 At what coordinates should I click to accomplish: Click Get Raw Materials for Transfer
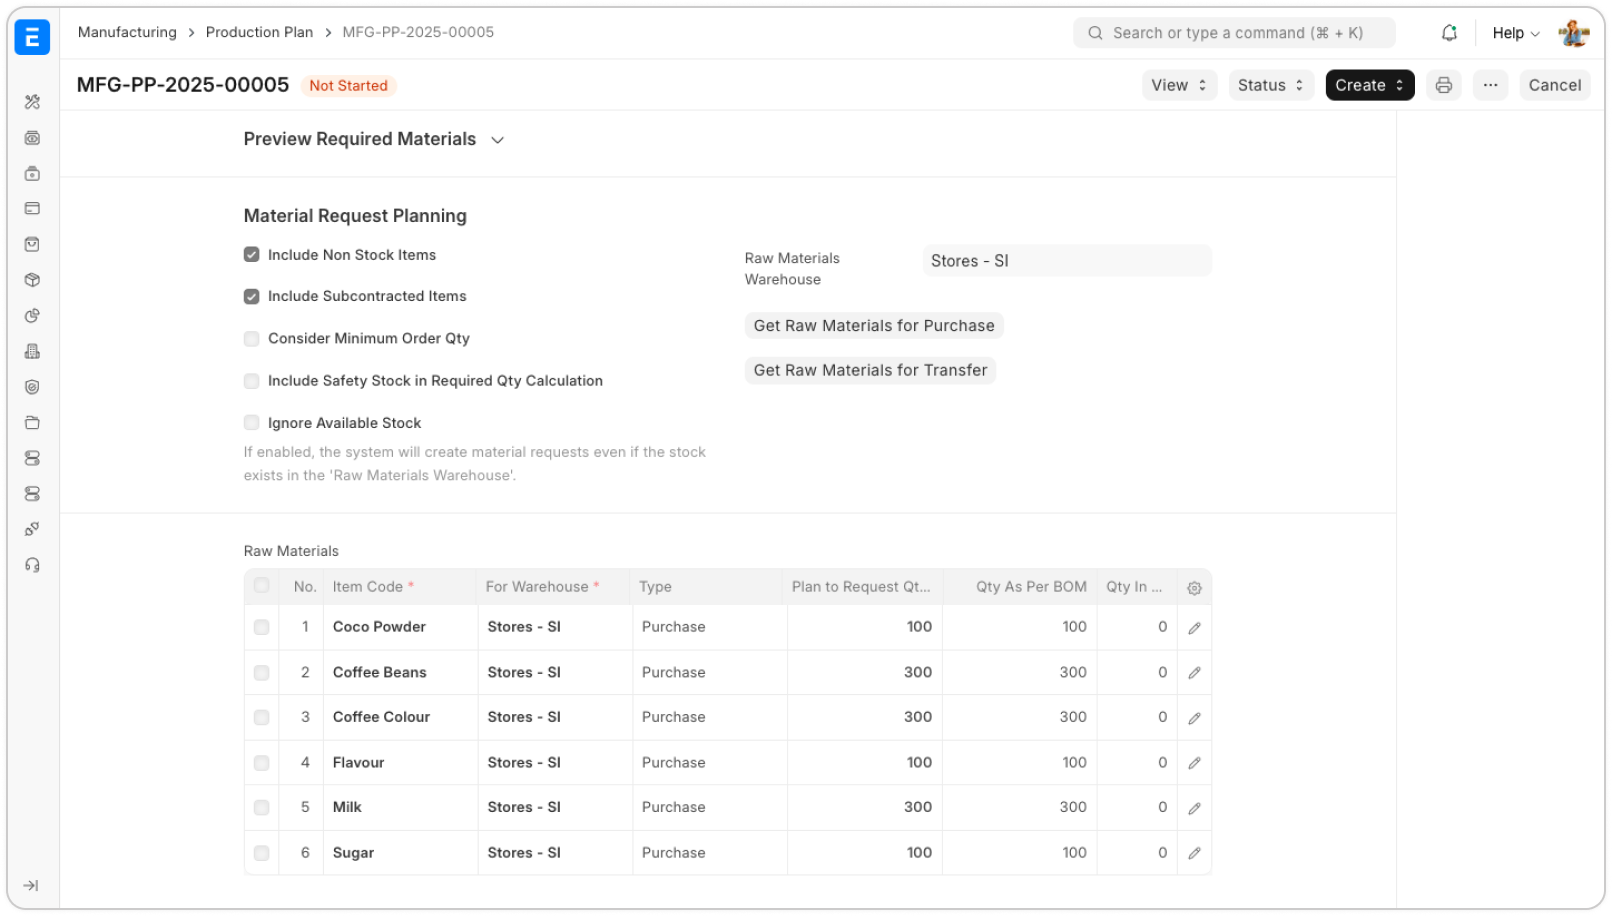870,371
